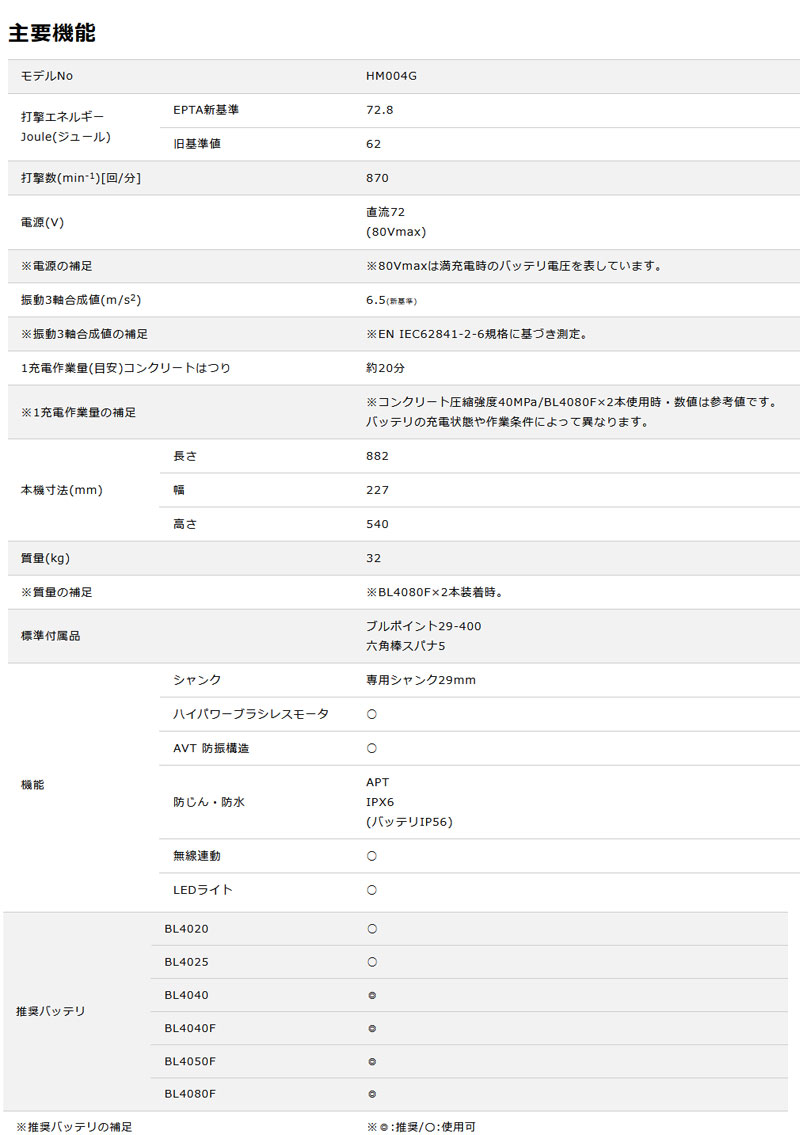Click the double-circle mark for BL4040
The width and height of the screenshot is (800, 1135).
click(372, 995)
